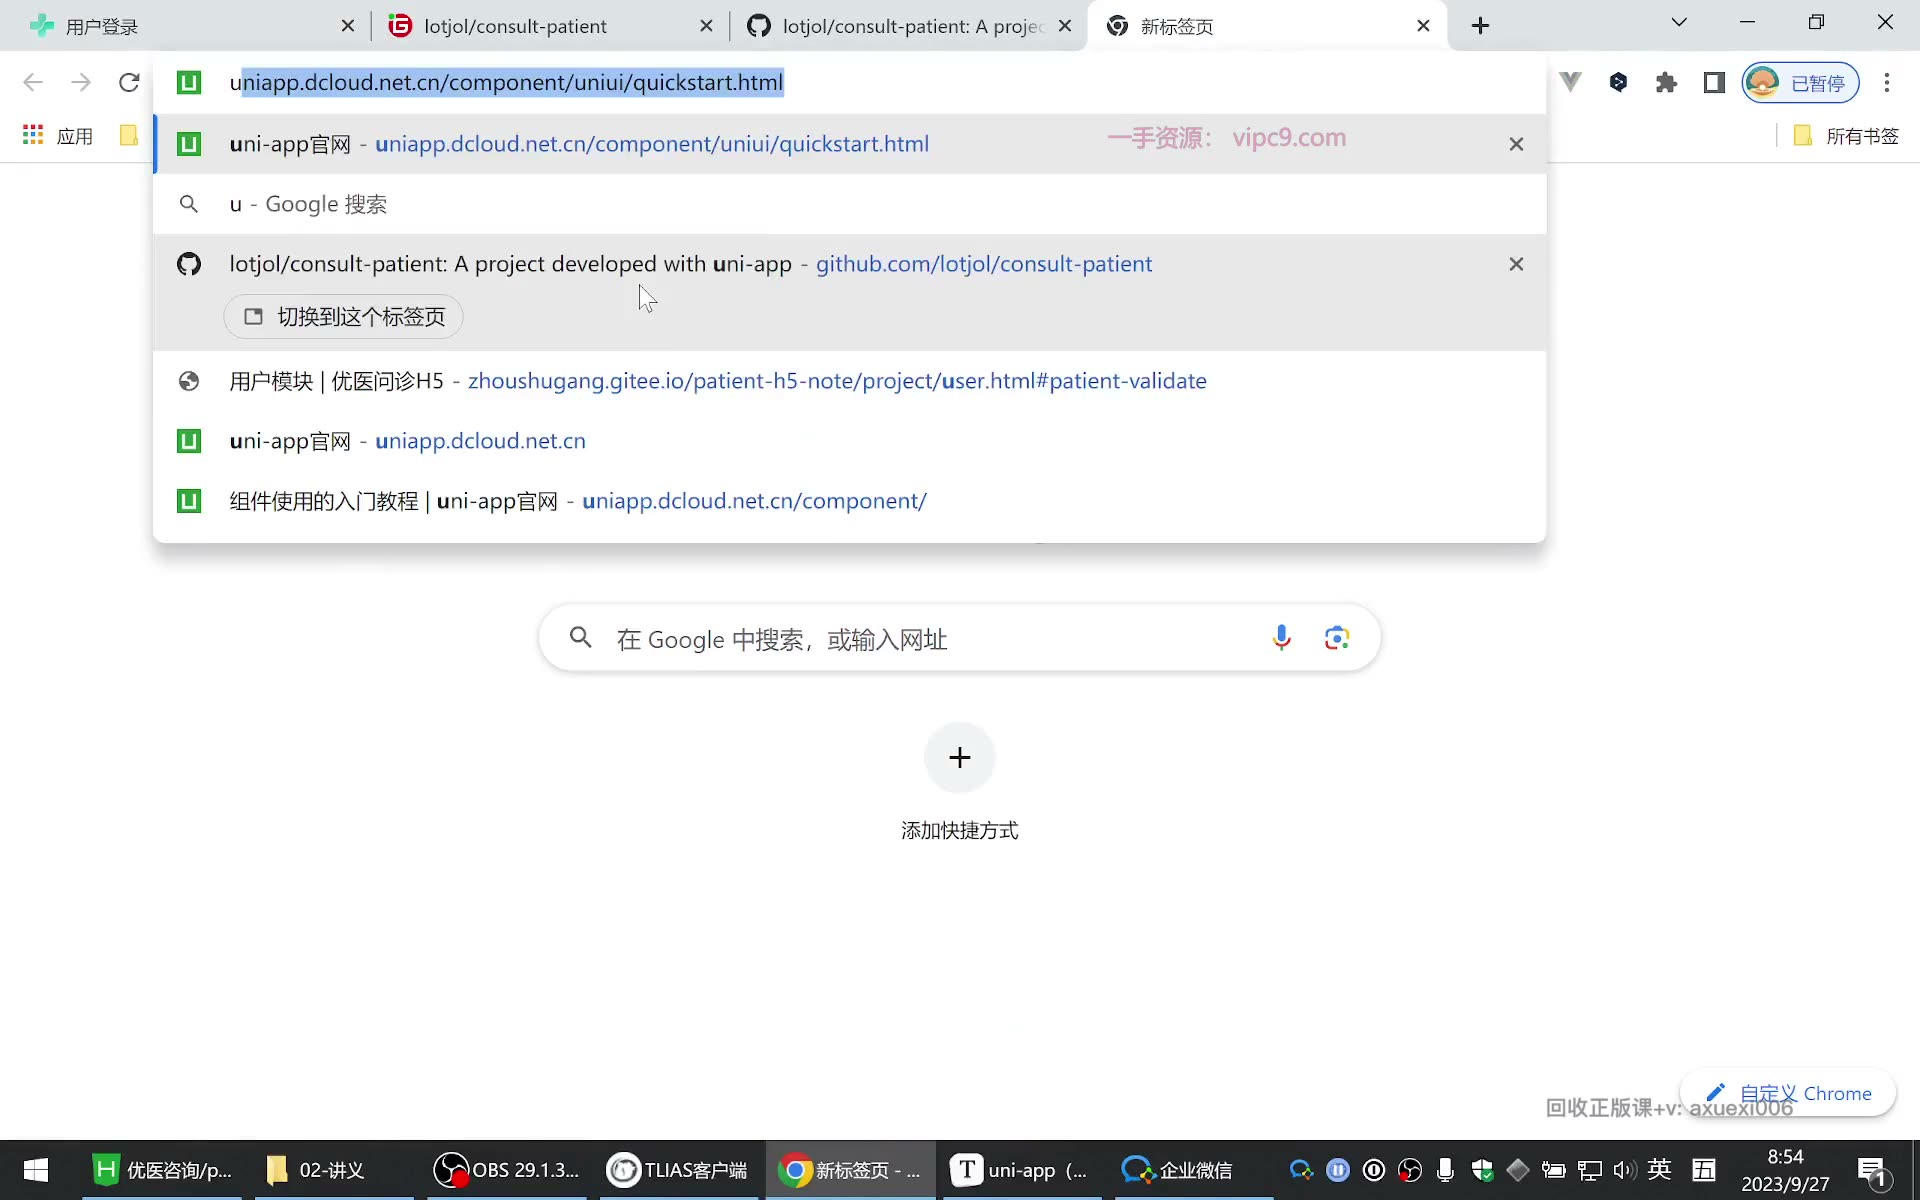Switch to OBS 29.1.3 in taskbar
The width and height of the screenshot is (1920, 1200).
508,1170
